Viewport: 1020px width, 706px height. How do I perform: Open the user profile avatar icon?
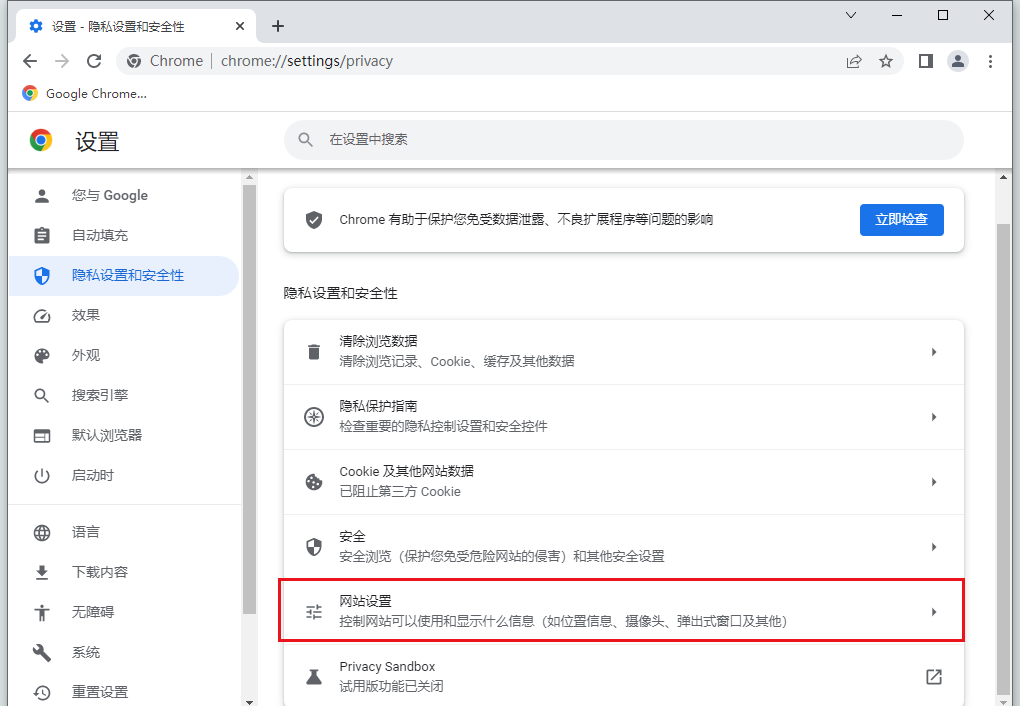[x=958, y=61]
